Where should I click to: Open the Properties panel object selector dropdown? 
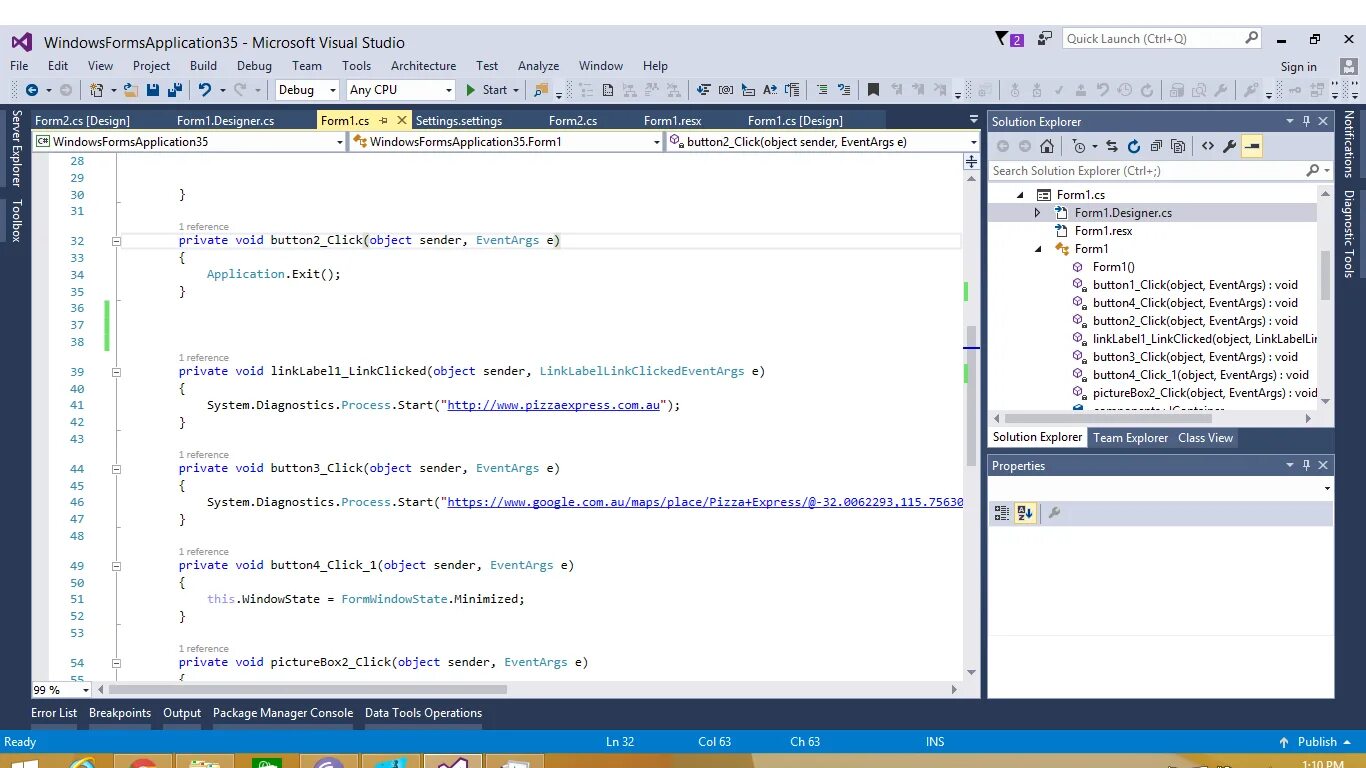pyautogui.click(x=1160, y=488)
